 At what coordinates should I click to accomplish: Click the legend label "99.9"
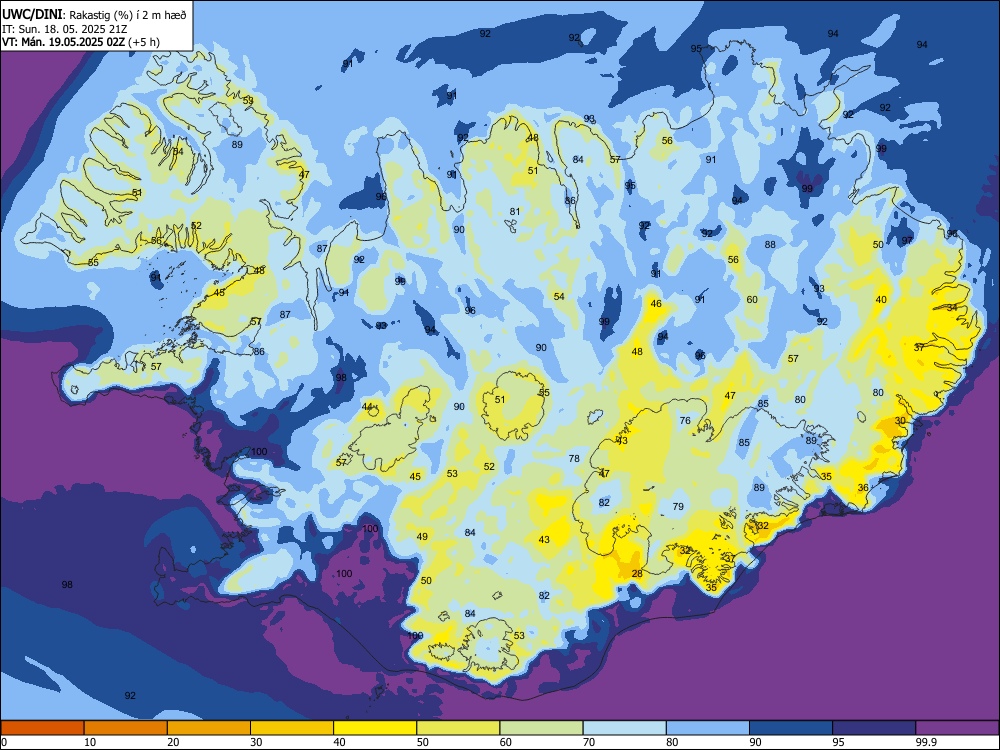926,742
